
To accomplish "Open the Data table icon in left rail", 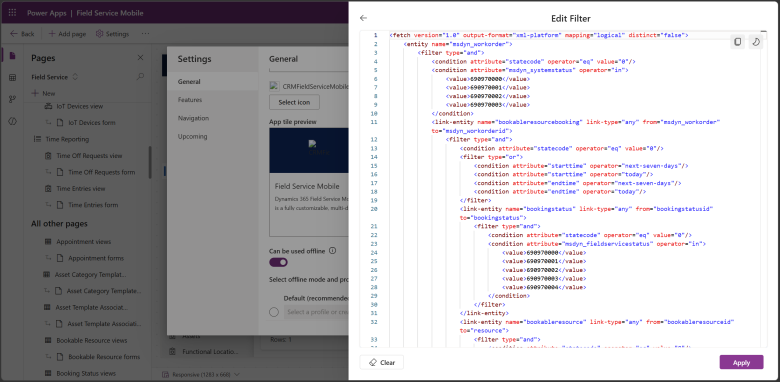I will click(12, 78).
